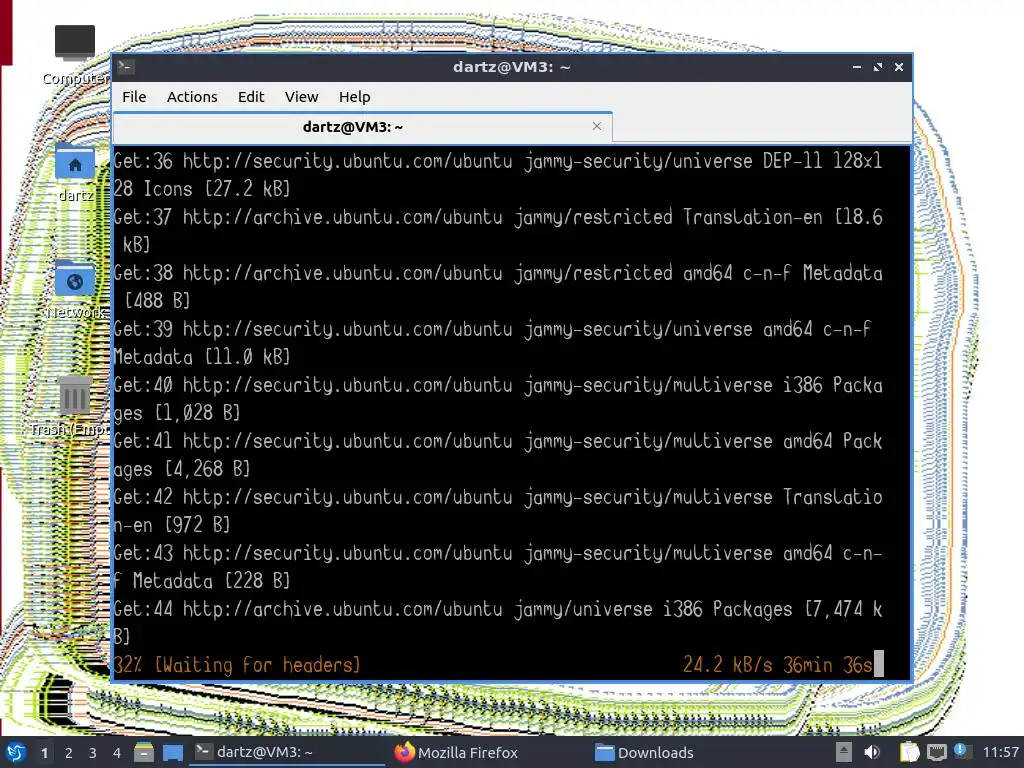Open the Network desktop icon
Viewport: 1024px width, 768px height.
click(x=74, y=289)
